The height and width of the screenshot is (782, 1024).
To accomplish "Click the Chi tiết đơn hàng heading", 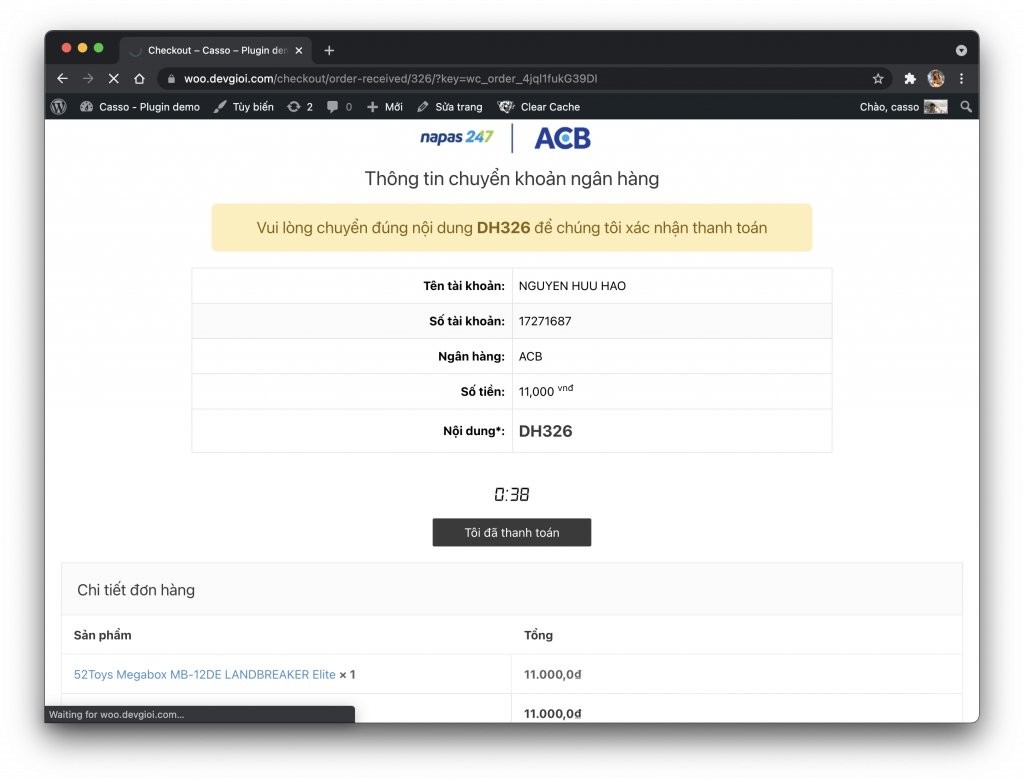I will pos(136,590).
